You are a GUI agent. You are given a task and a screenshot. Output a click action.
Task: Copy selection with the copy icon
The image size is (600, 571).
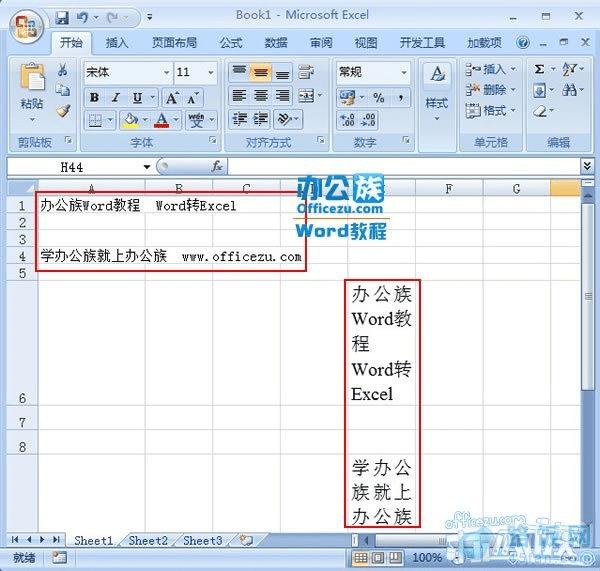(x=63, y=90)
